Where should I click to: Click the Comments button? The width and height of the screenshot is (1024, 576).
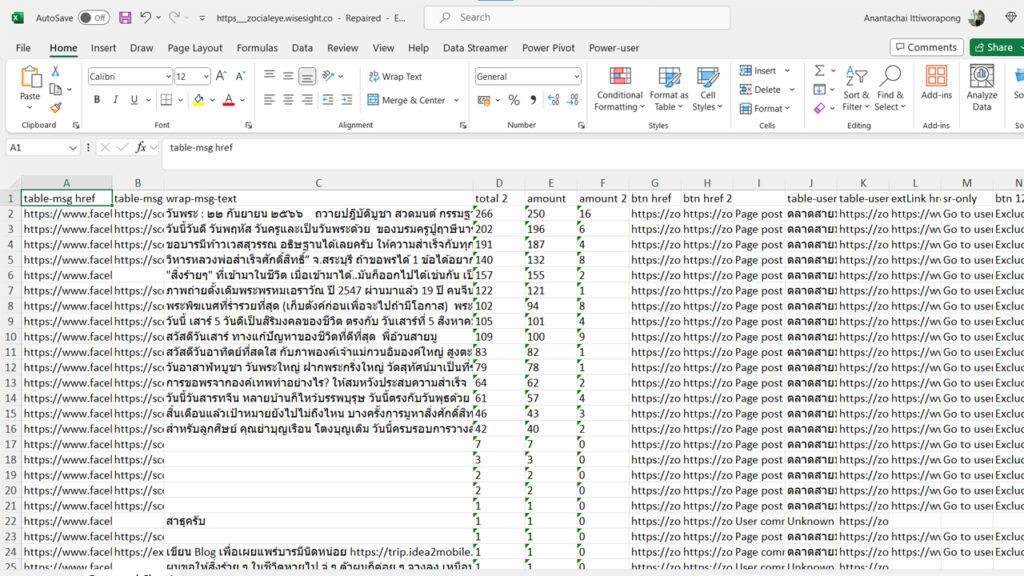click(x=926, y=47)
